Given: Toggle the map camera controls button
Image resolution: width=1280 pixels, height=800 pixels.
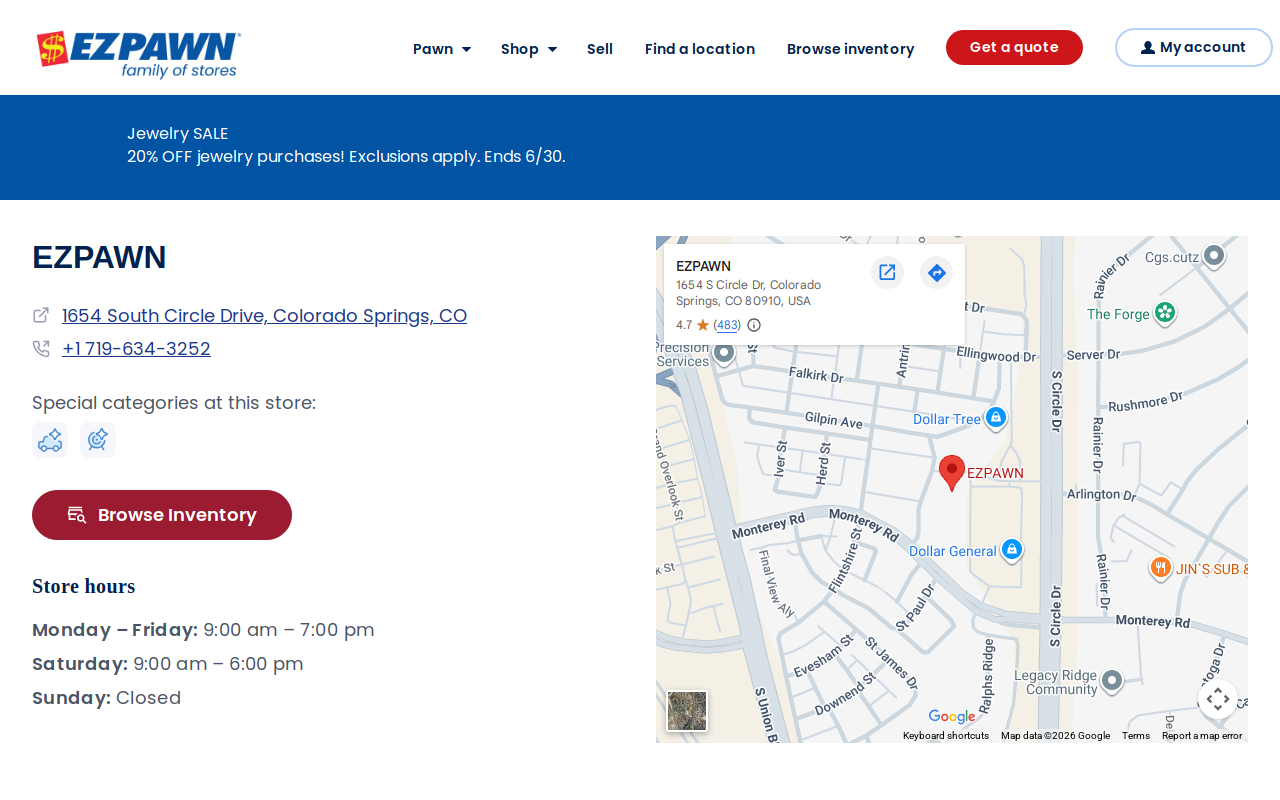Looking at the screenshot, I should [x=1217, y=699].
